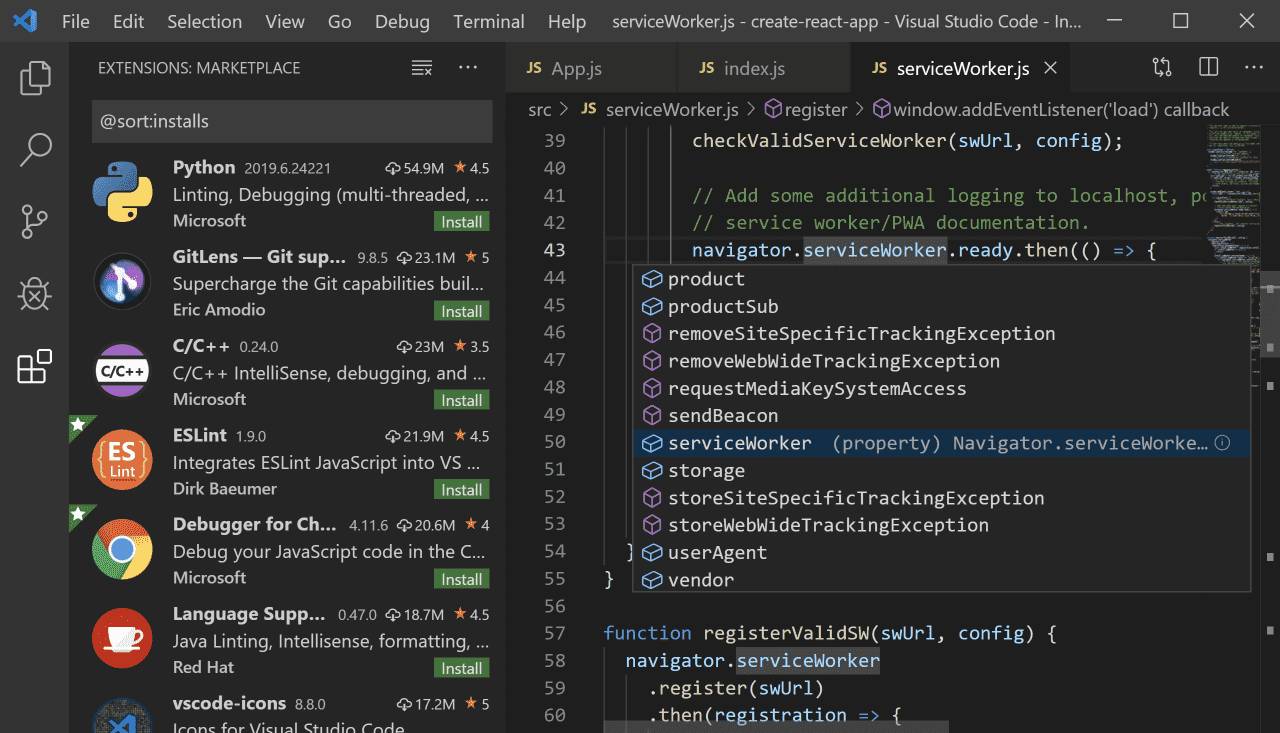Open Extensions panel more actions ellipsis
The width and height of the screenshot is (1280, 733).
(x=468, y=68)
